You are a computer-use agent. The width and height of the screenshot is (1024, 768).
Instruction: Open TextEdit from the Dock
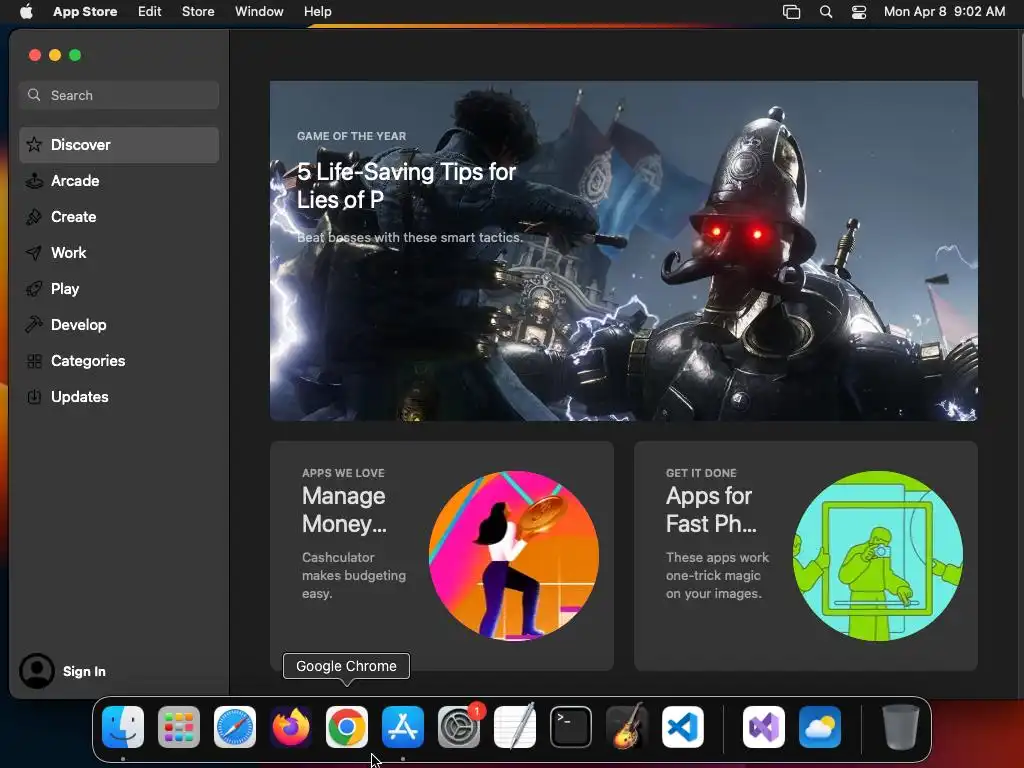pyautogui.click(x=515, y=727)
